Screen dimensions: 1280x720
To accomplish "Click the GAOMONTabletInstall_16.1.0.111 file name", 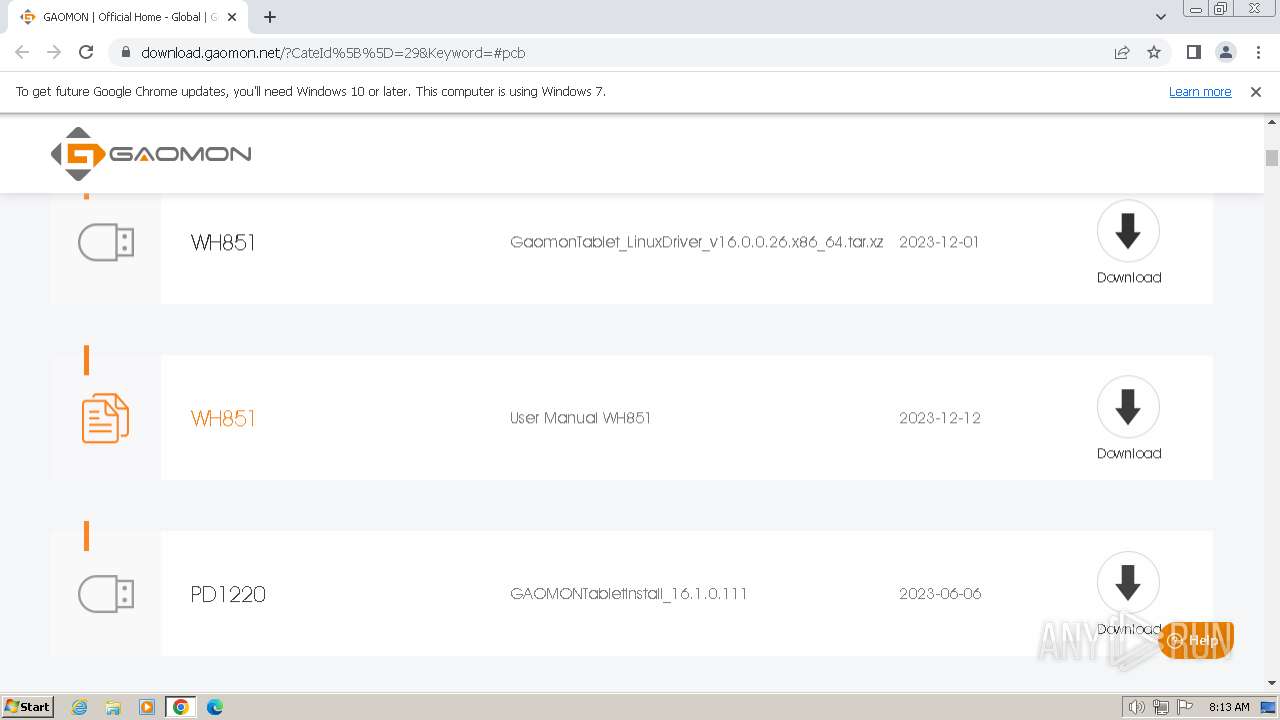I will coord(629,594).
